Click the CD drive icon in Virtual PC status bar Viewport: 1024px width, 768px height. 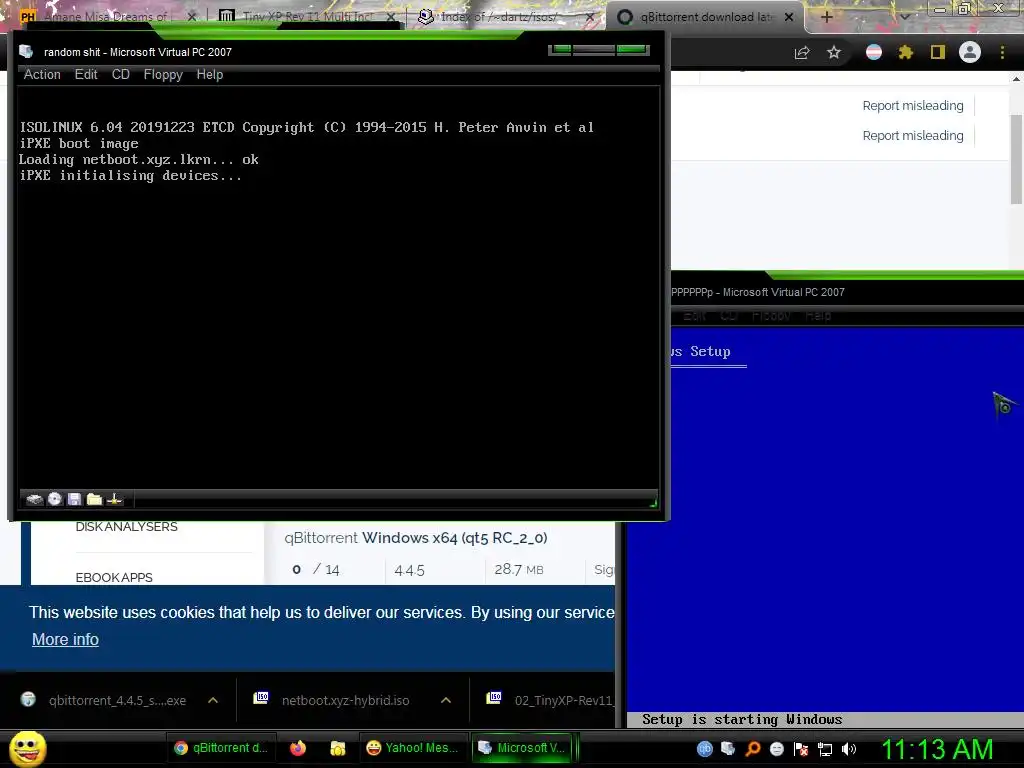(55, 499)
